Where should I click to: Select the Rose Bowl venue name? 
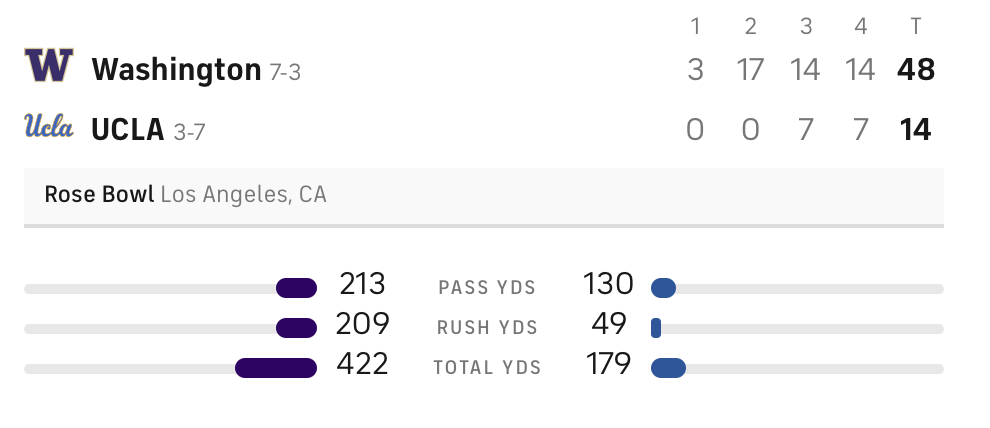[99, 194]
